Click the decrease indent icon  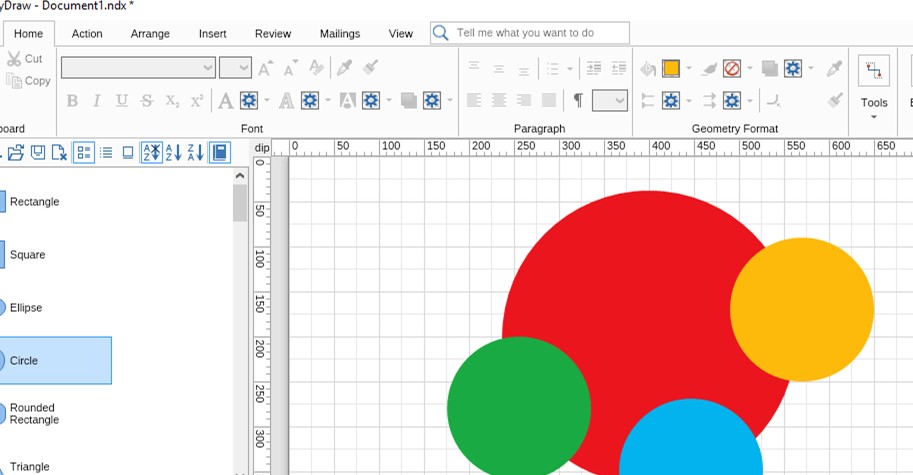pyautogui.click(x=618, y=68)
